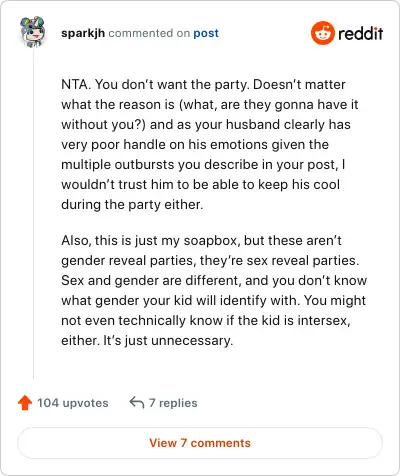Click the sparkjh user avatar
This screenshot has height=476, width=400.
pyautogui.click(x=32, y=31)
